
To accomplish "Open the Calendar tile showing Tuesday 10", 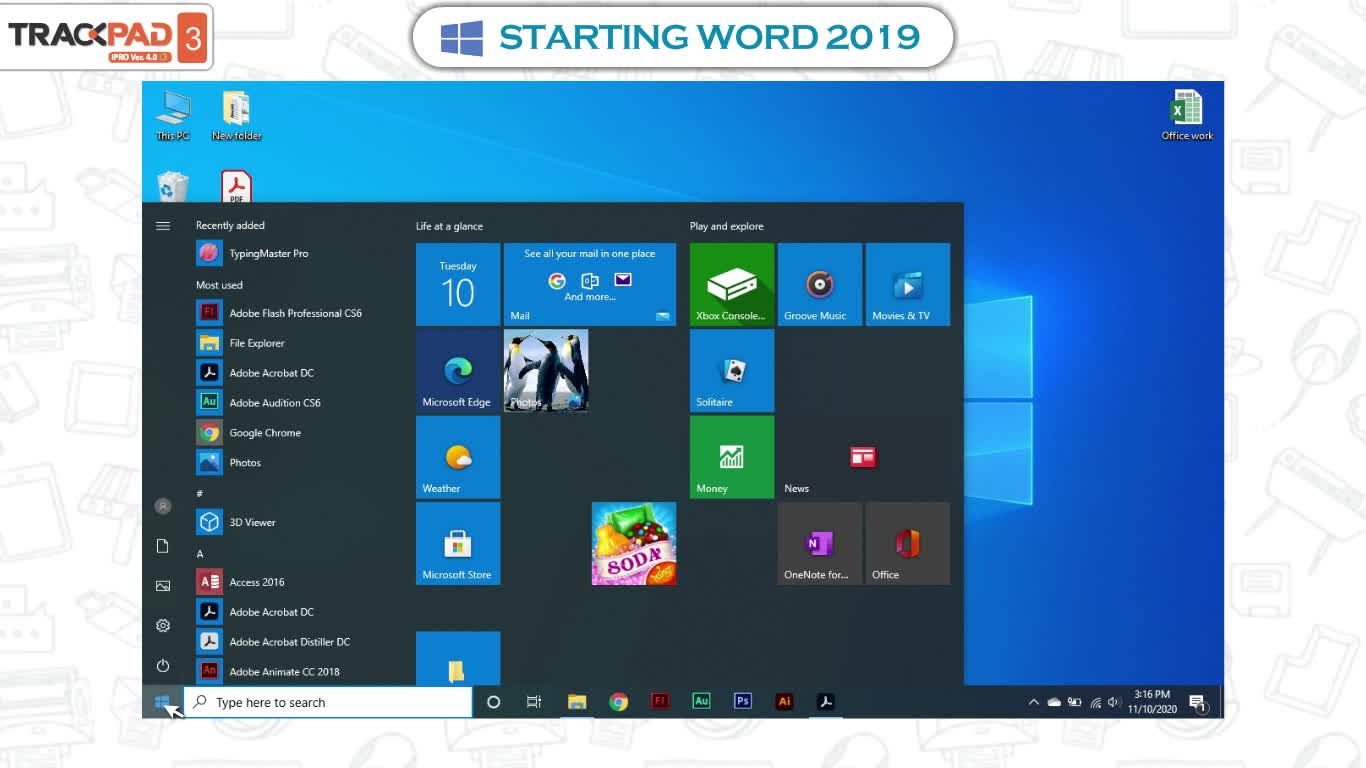I will pos(458,284).
